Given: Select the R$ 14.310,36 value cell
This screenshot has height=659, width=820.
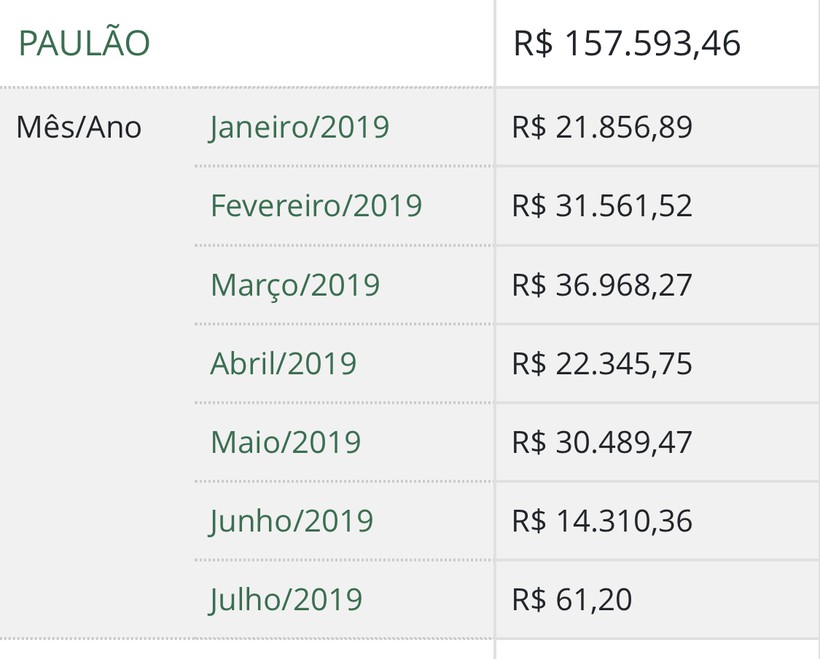Looking at the screenshot, I should (x=602, y=521).
